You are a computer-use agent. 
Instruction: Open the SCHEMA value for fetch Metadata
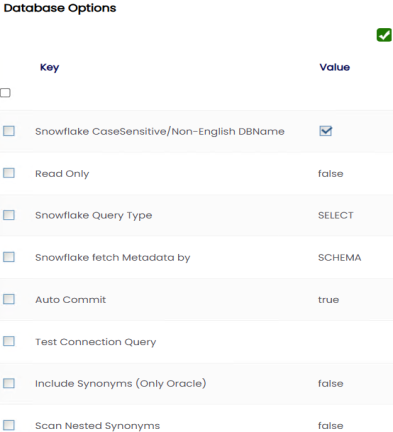[x=340, y=257]
